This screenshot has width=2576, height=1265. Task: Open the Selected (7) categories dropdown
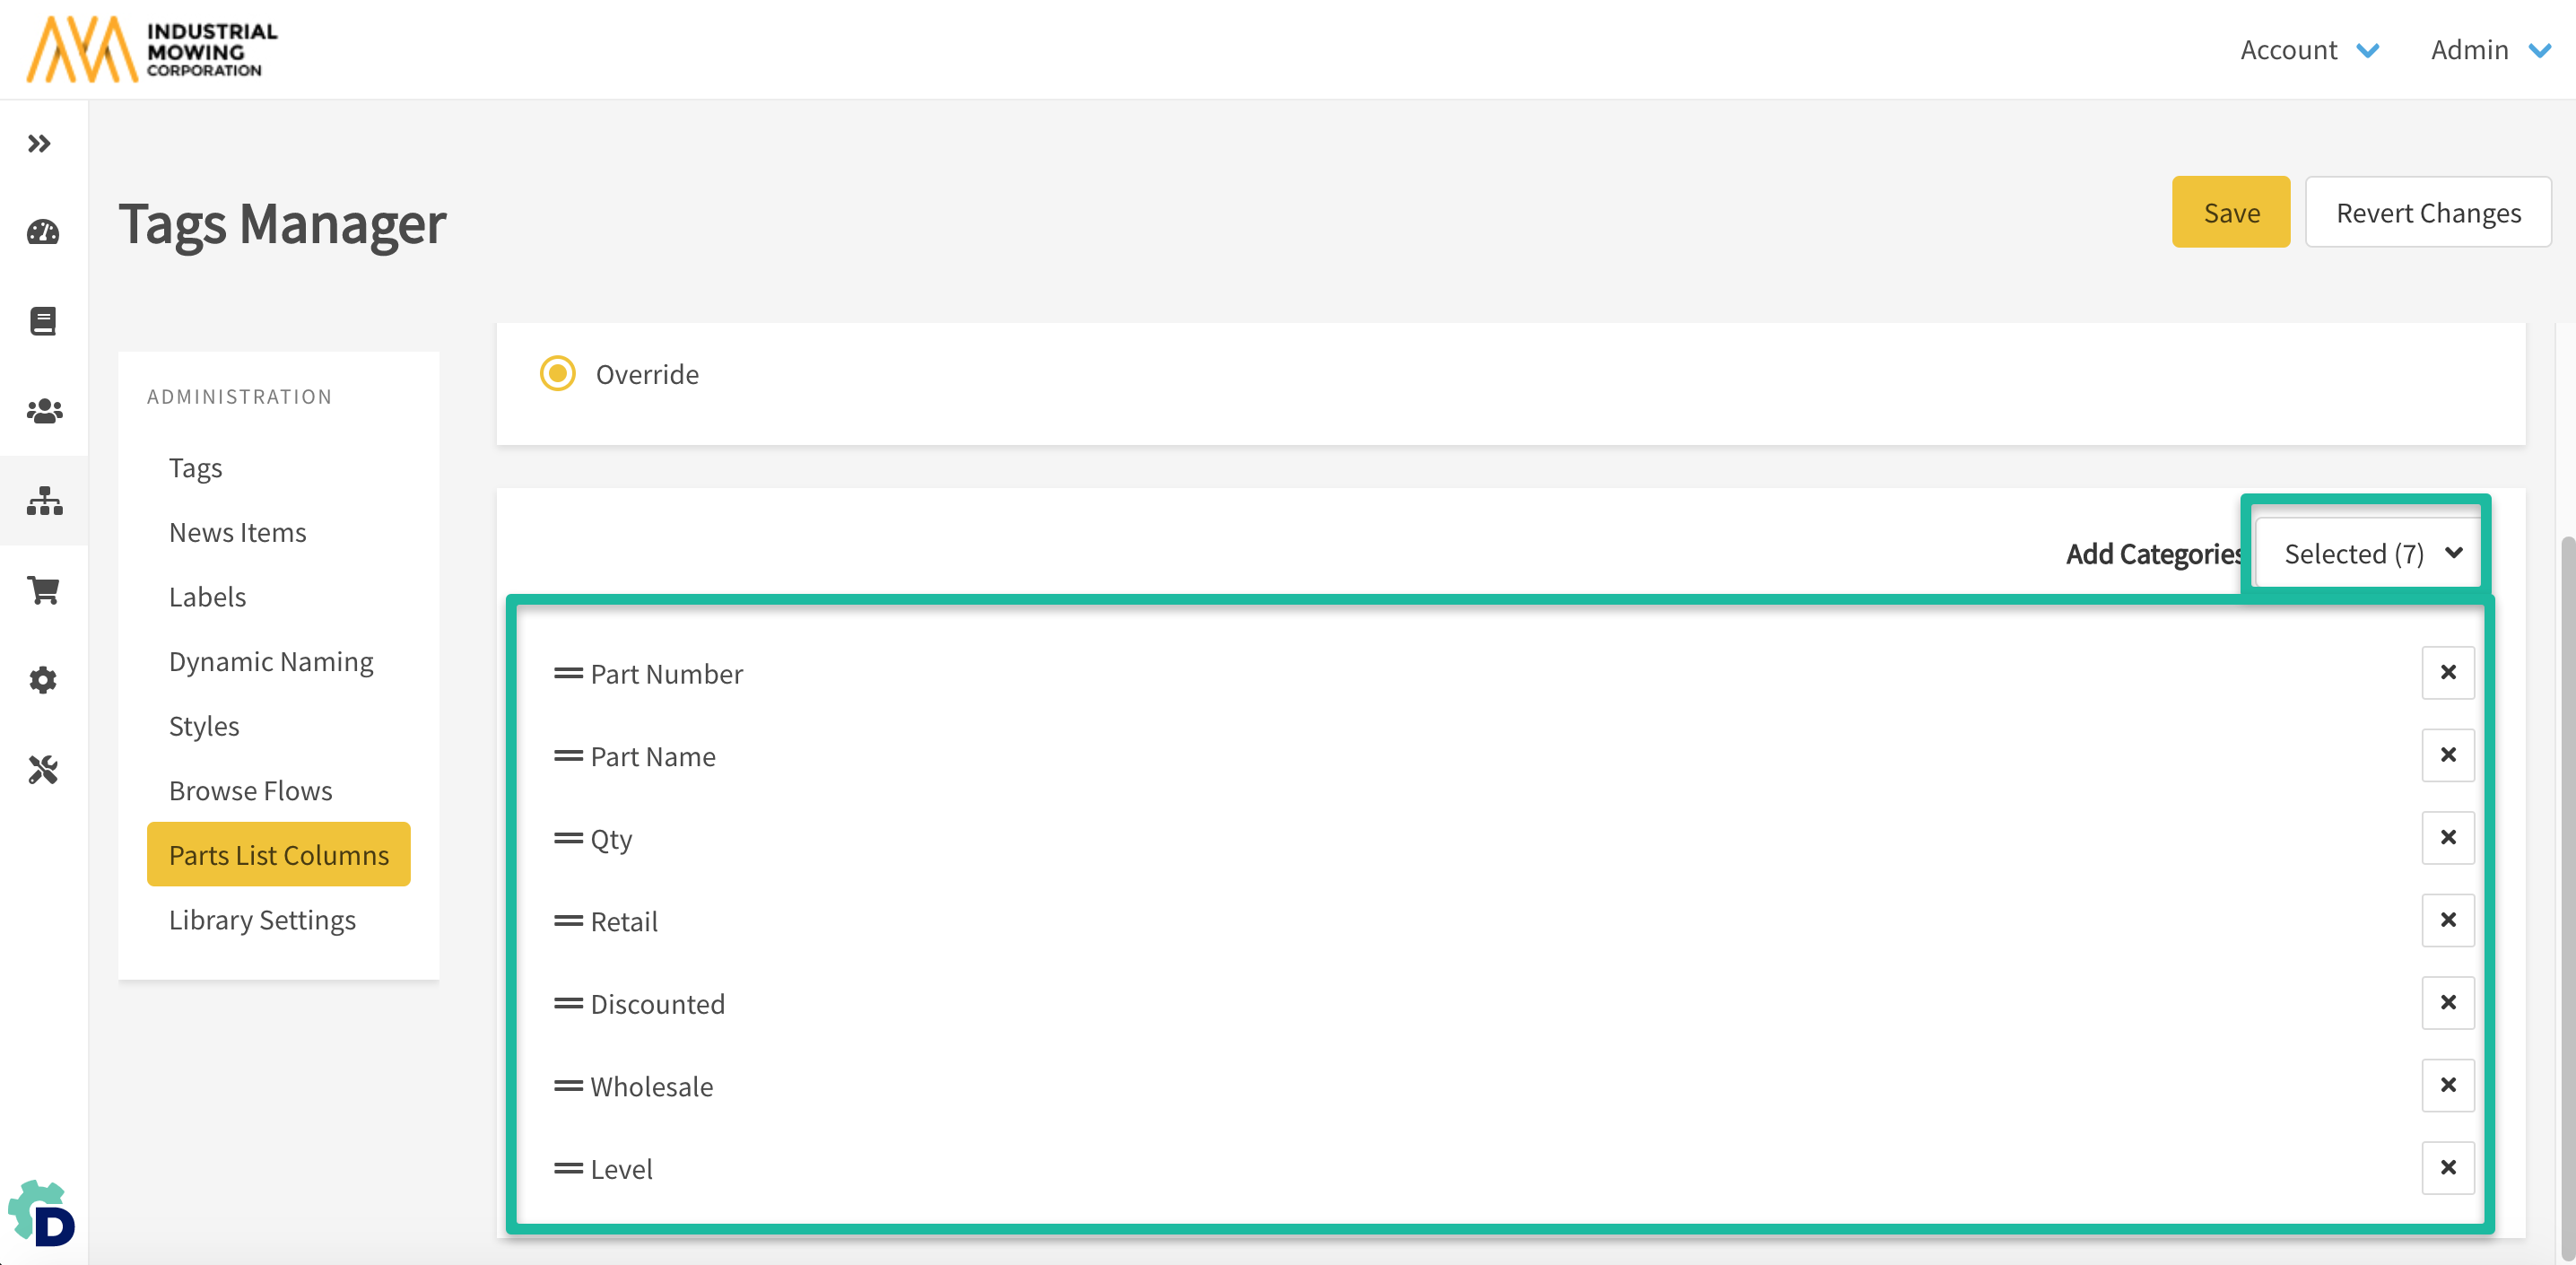2370,553
